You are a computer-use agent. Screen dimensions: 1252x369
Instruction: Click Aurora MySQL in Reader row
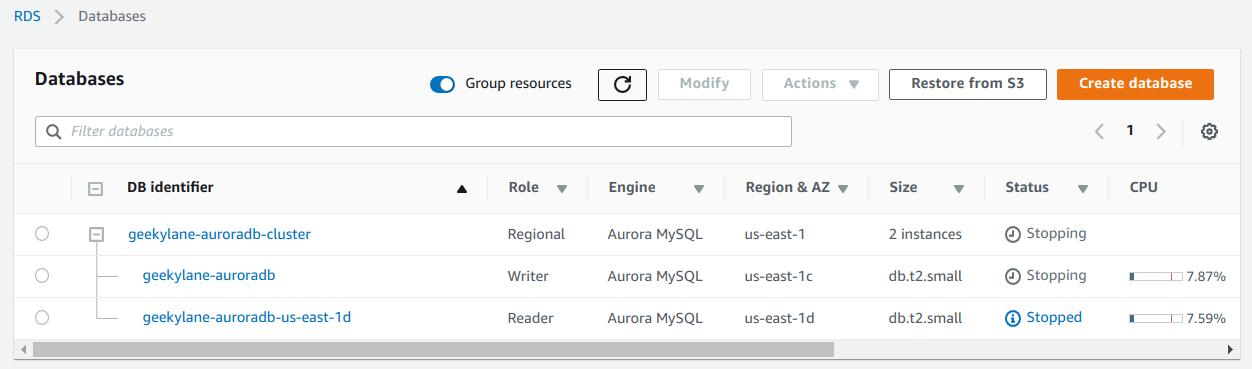click(x=655, y=318)
